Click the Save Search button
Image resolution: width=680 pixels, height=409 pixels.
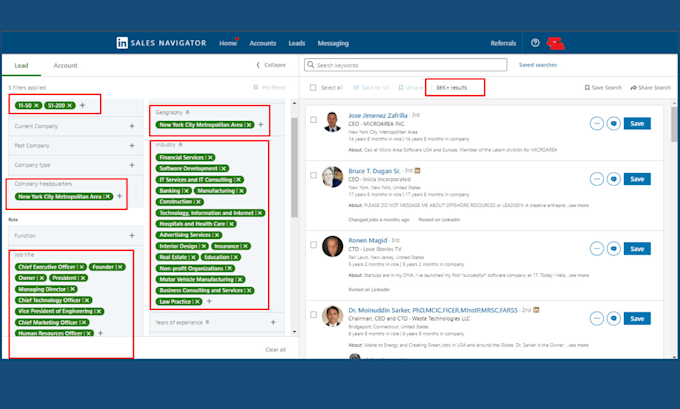pos(603,88)
